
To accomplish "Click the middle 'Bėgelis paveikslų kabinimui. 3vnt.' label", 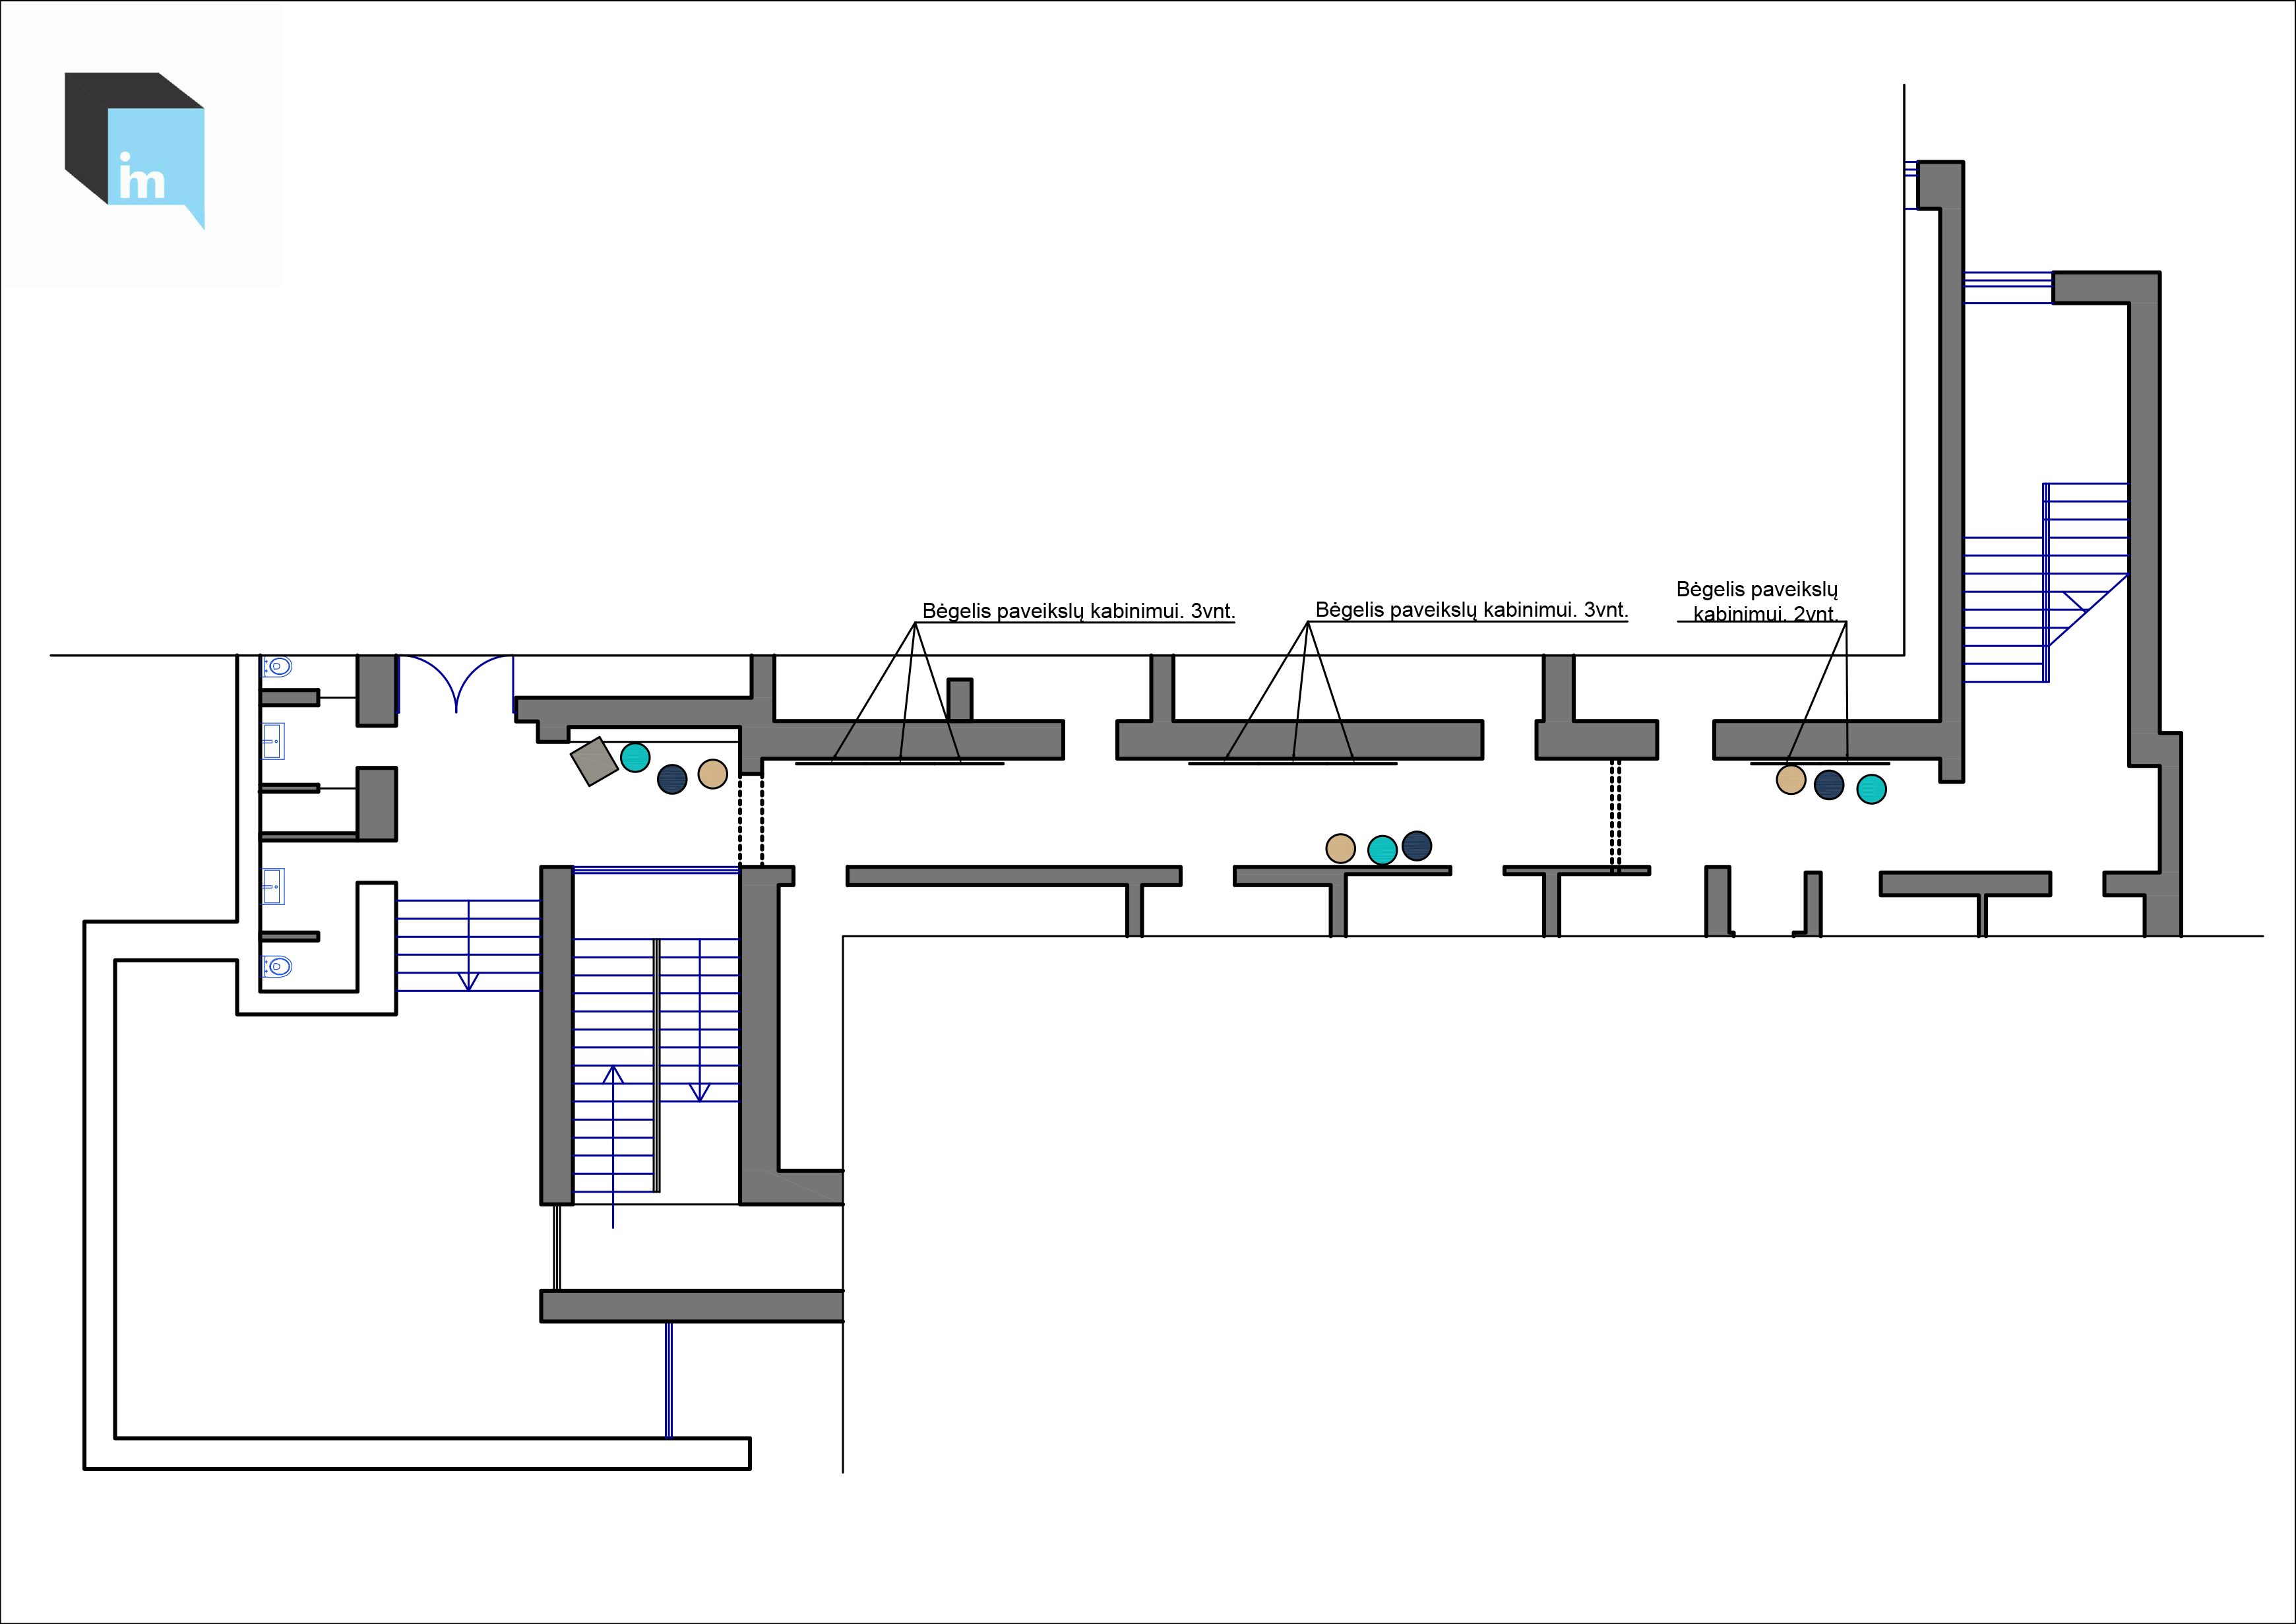I will click(x=1471, y=610).
